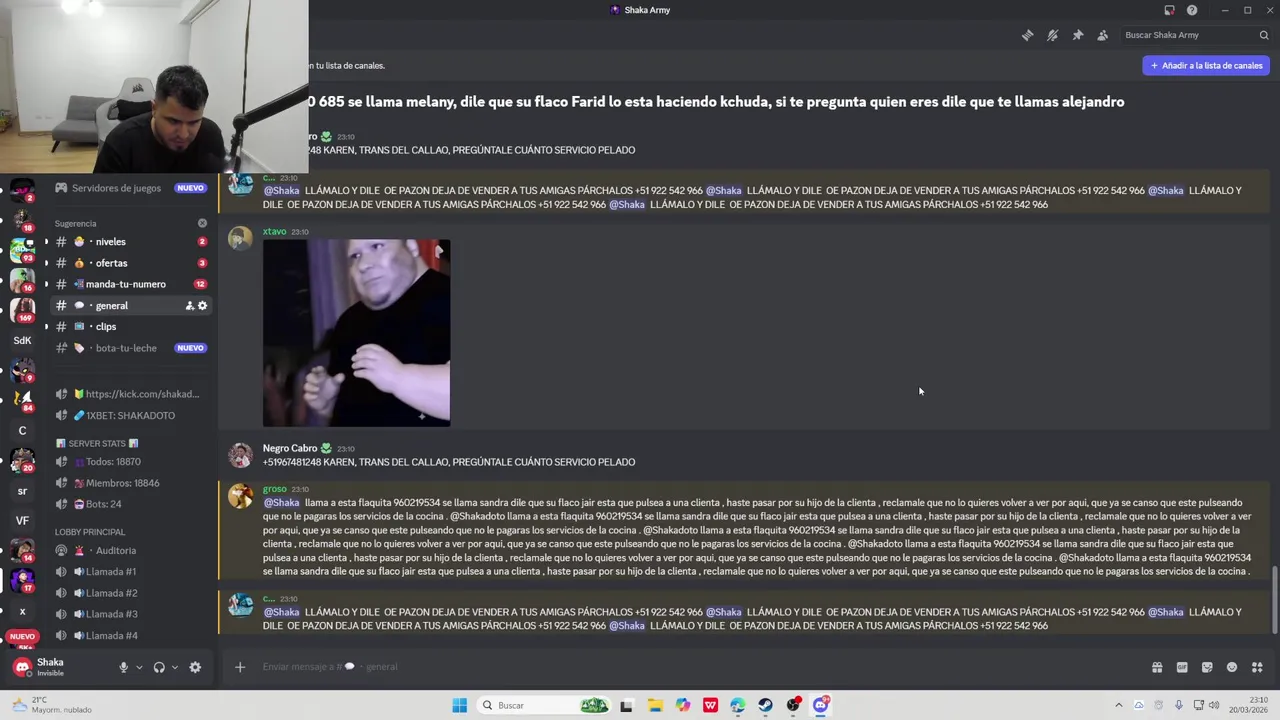Open the sticker picker
This screenshot has width=1280, height=720.
click(1207, 667)
